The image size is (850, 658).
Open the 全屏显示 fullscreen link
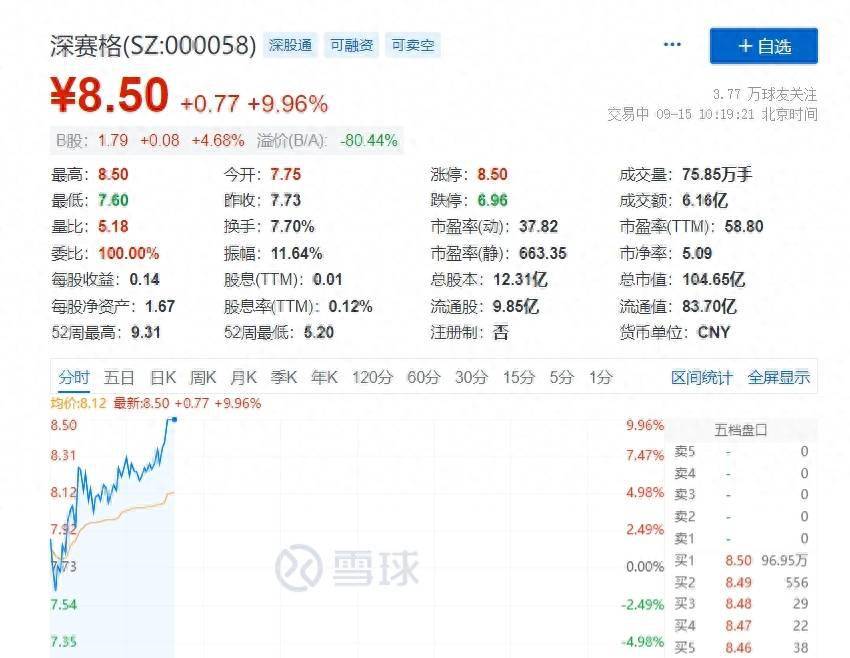[778, 377]
